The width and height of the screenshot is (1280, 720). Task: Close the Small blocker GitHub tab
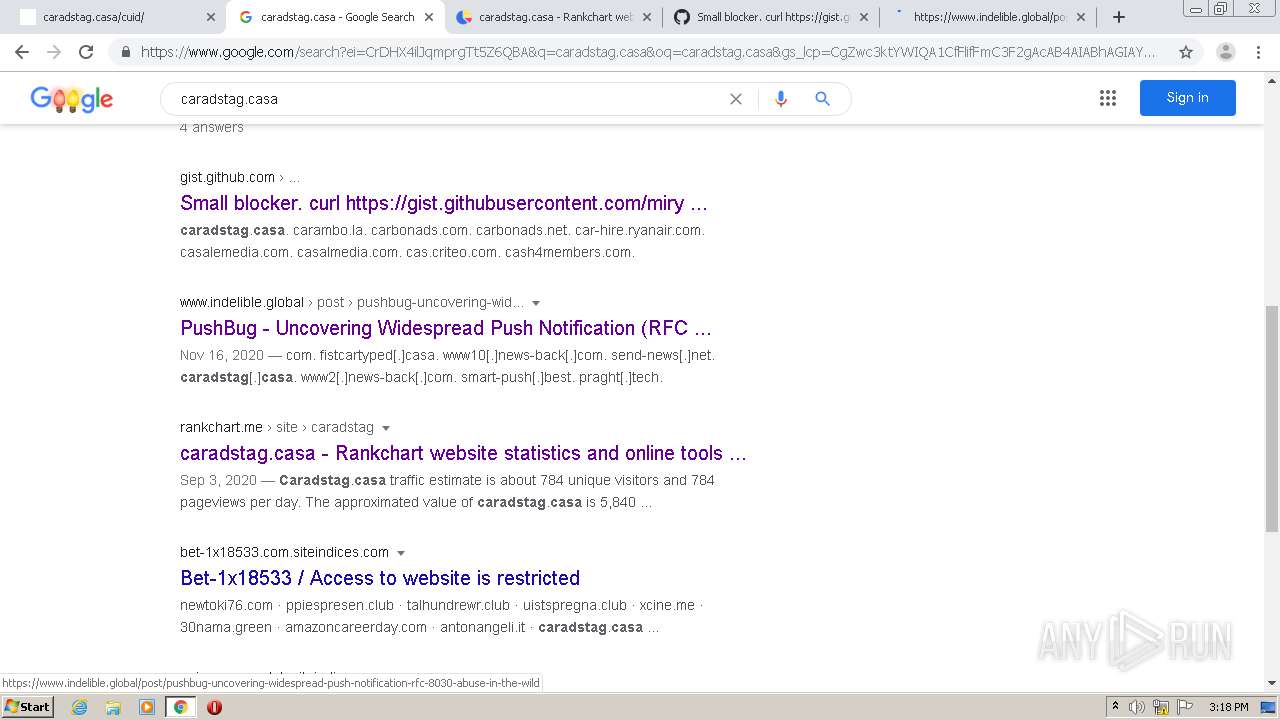864,17
